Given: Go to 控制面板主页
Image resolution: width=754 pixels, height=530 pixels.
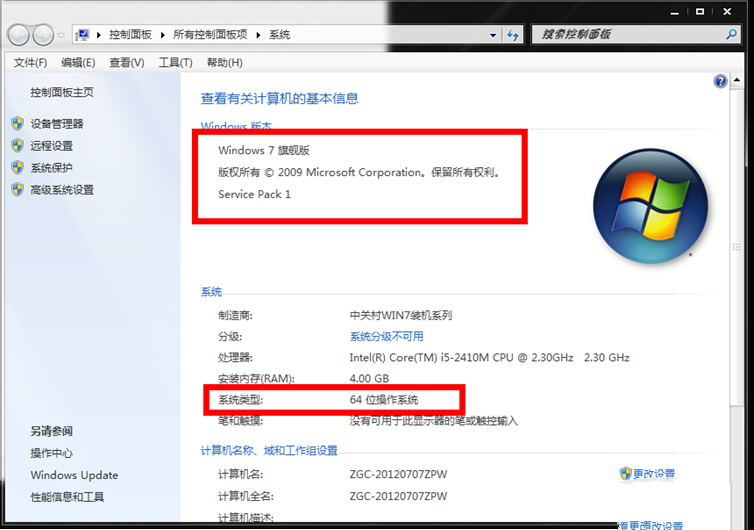Looking at the screenshot, I should coord(62,92).
